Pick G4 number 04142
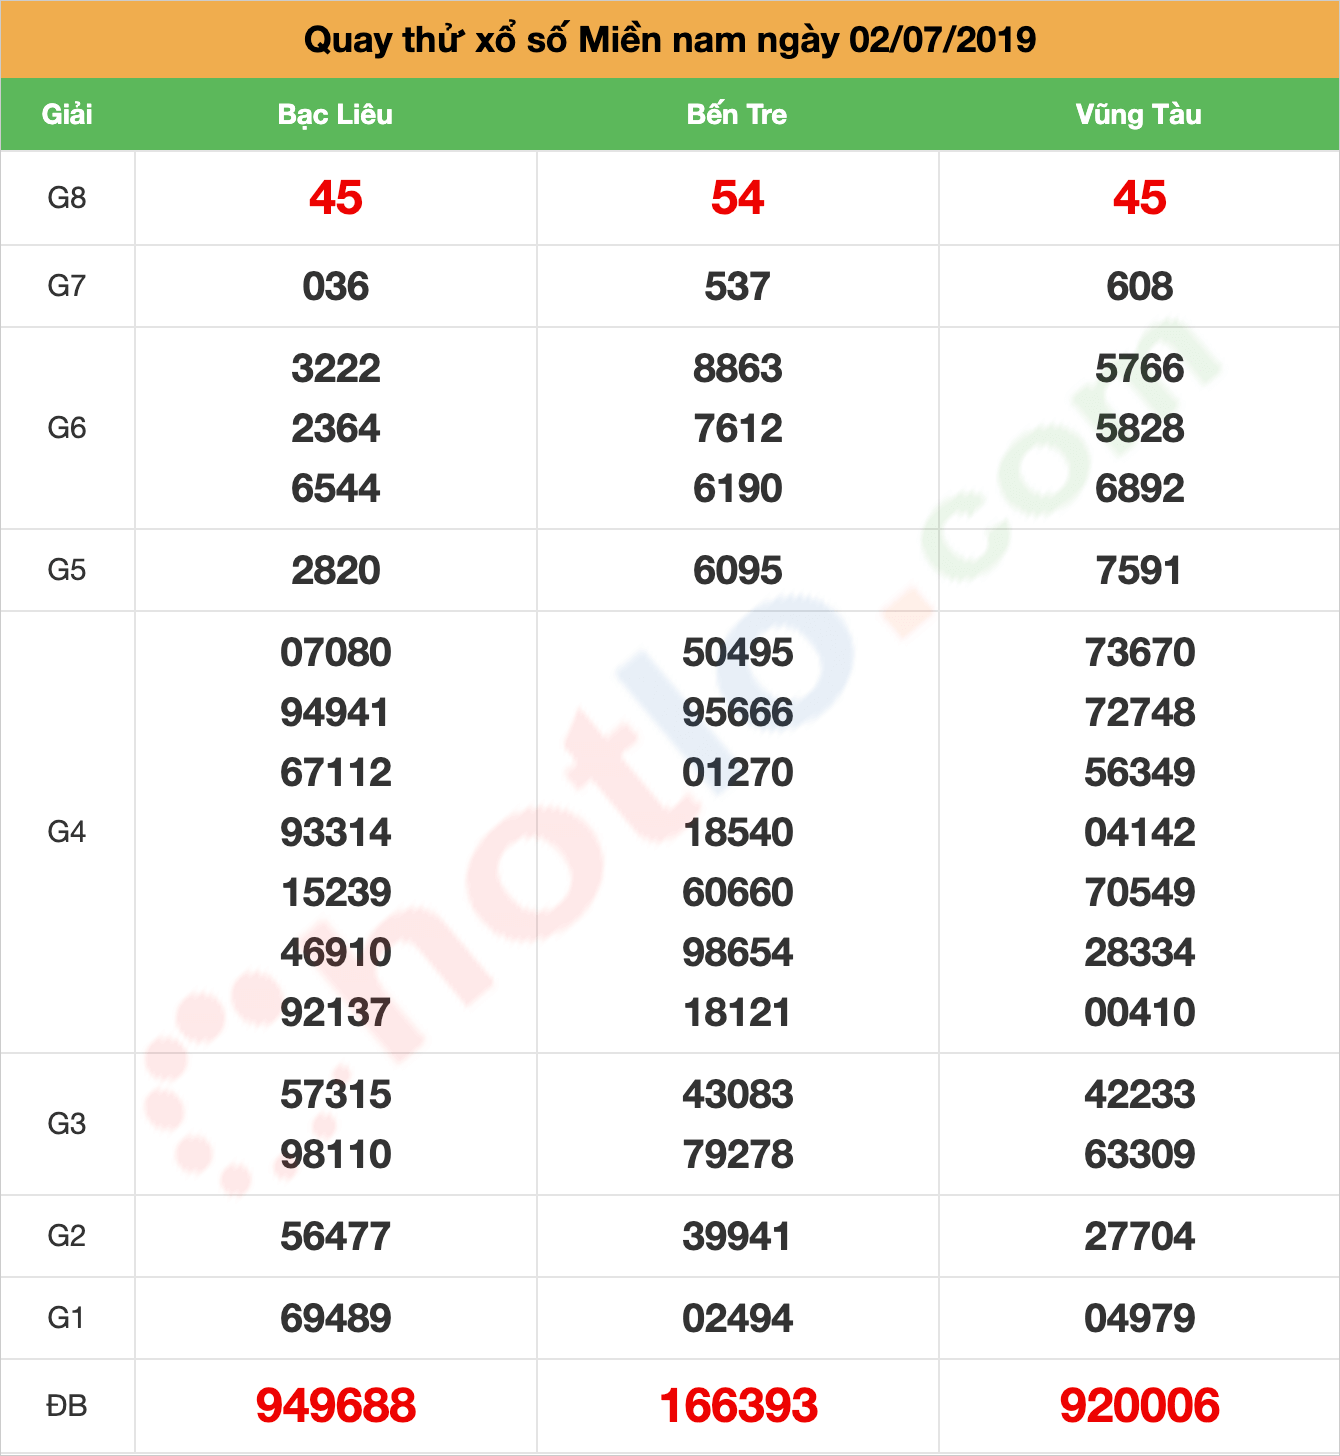Screen dimensions: 1340x1456 [x=1140, y=833]
